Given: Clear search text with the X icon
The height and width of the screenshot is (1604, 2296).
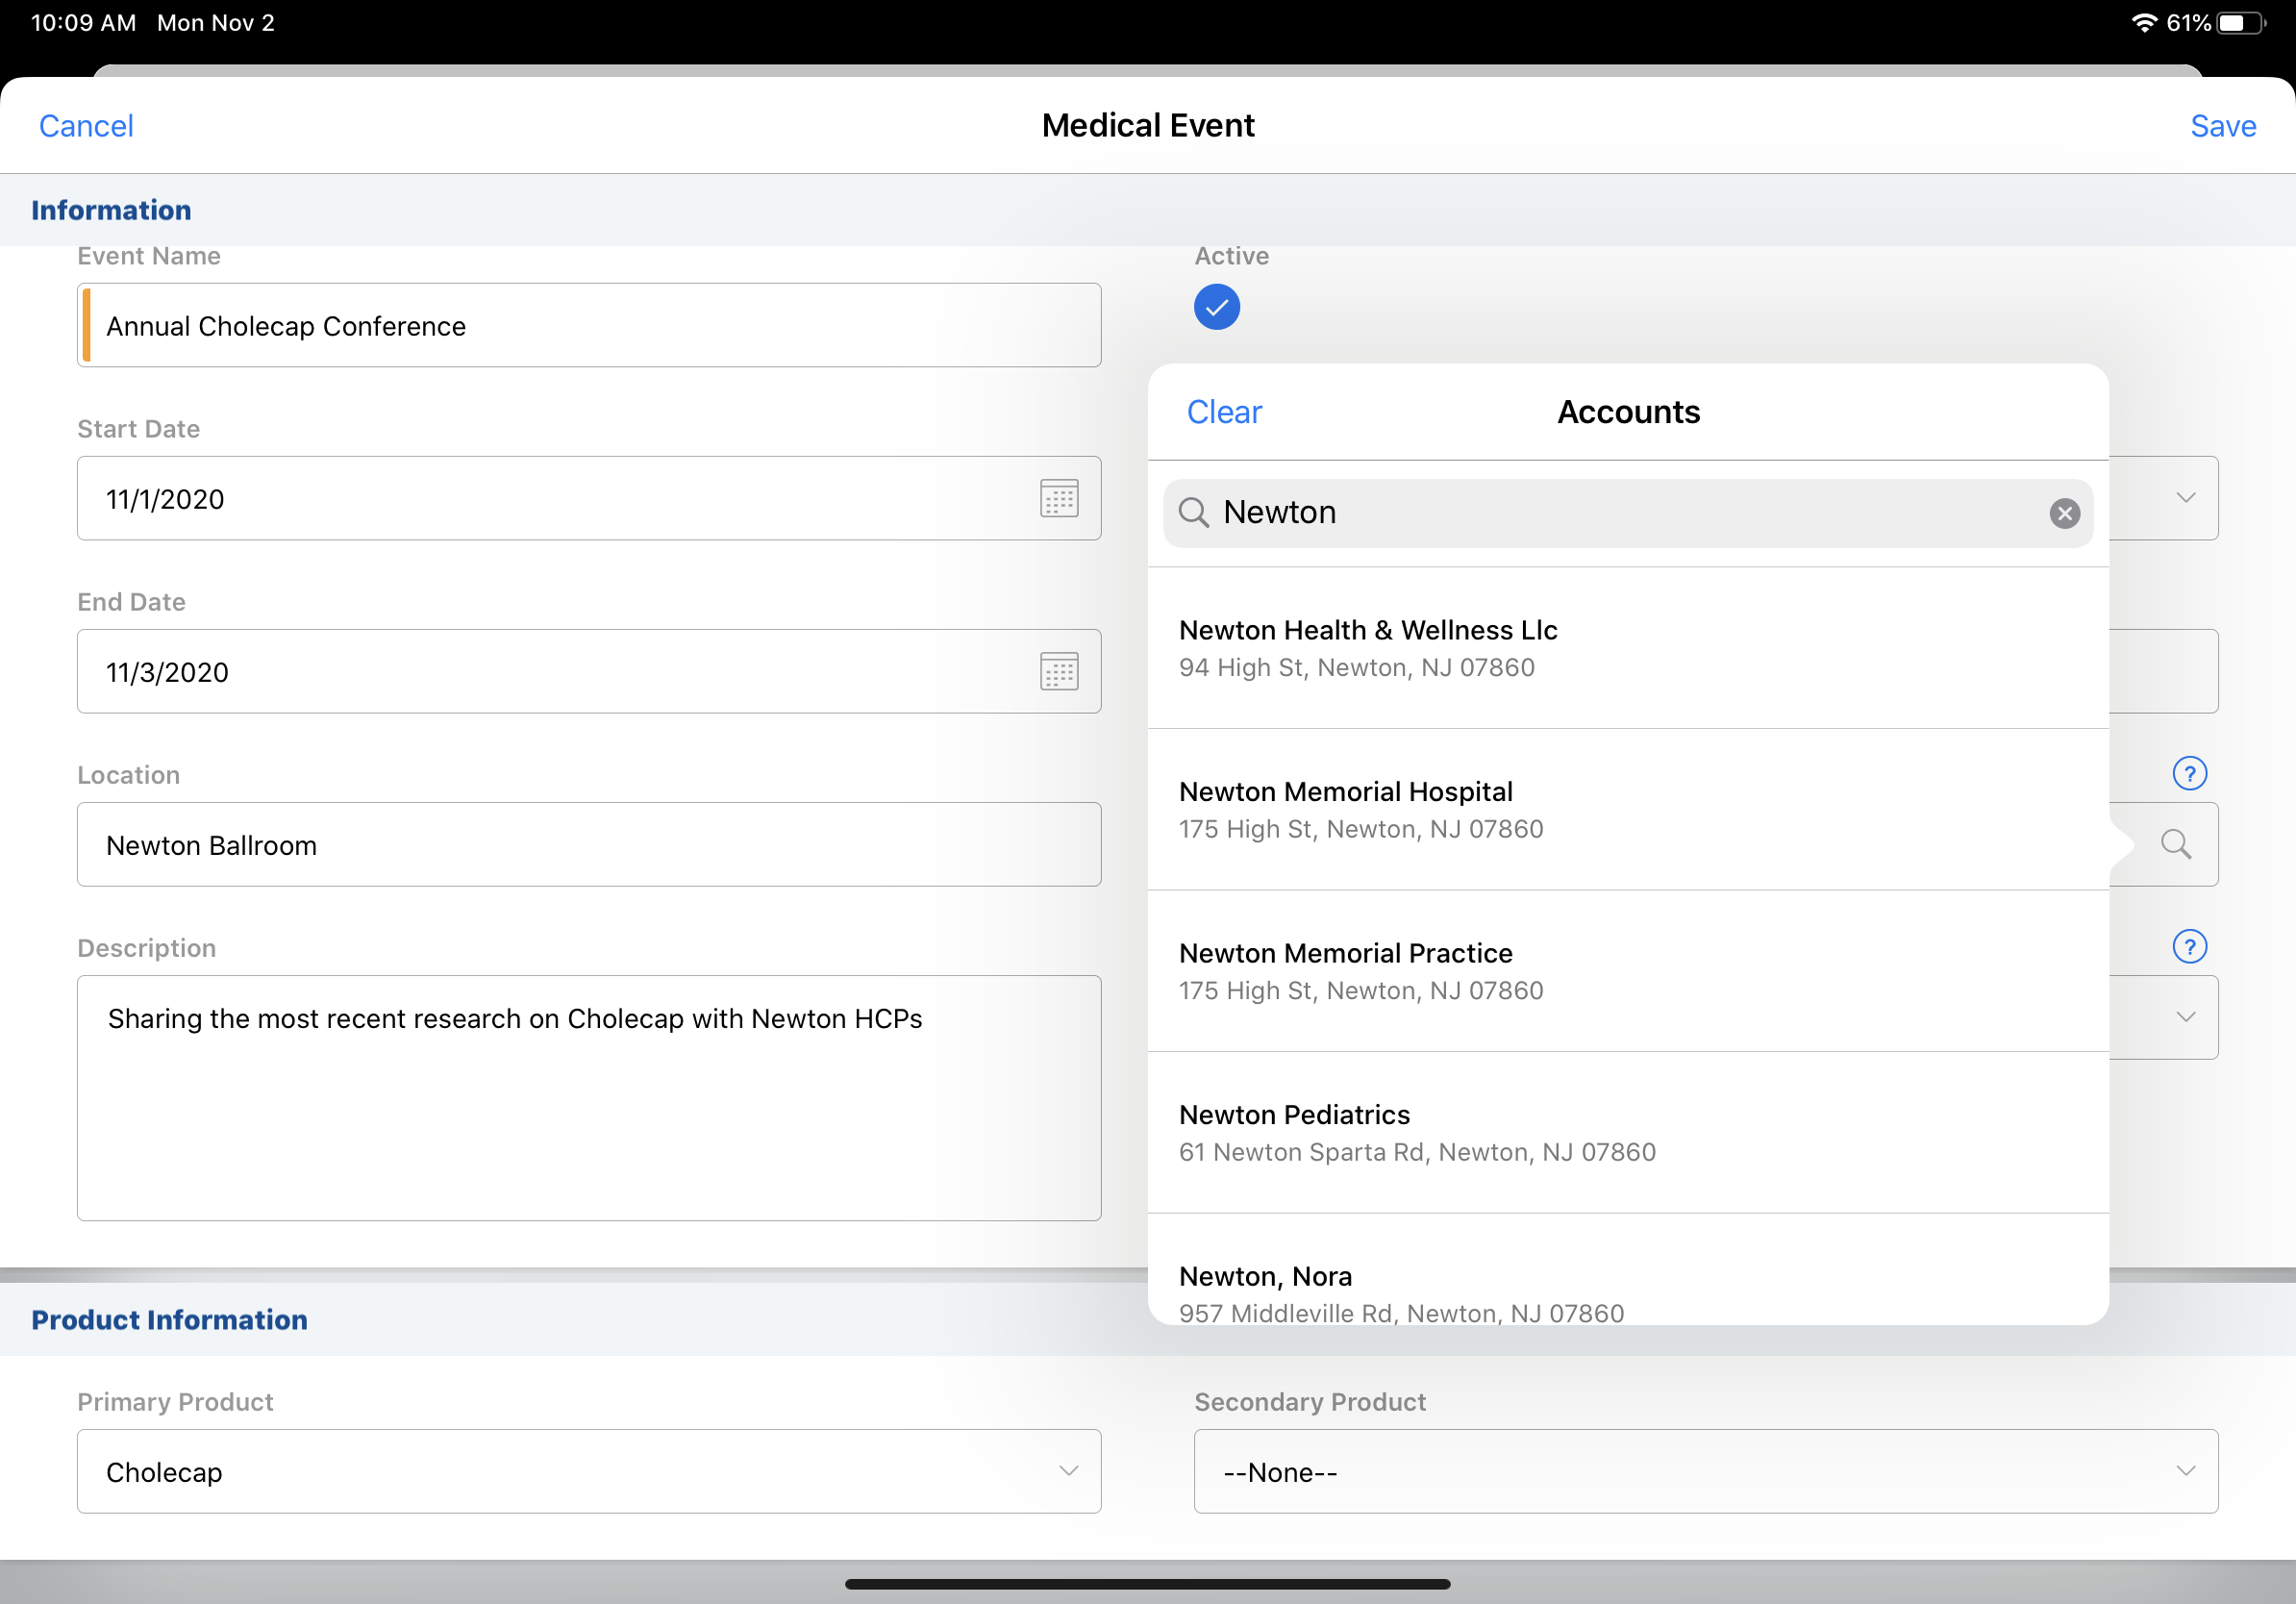Looking at the screenshot, I should click(2063, 513).
